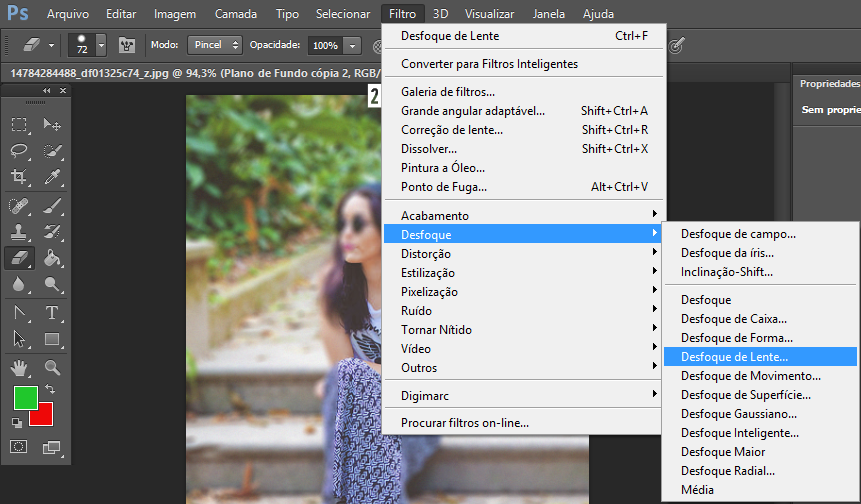Viewport: 861px width, 504px height.
Task: Close the toolbox panel with X
Action: [x=63, y=91]
